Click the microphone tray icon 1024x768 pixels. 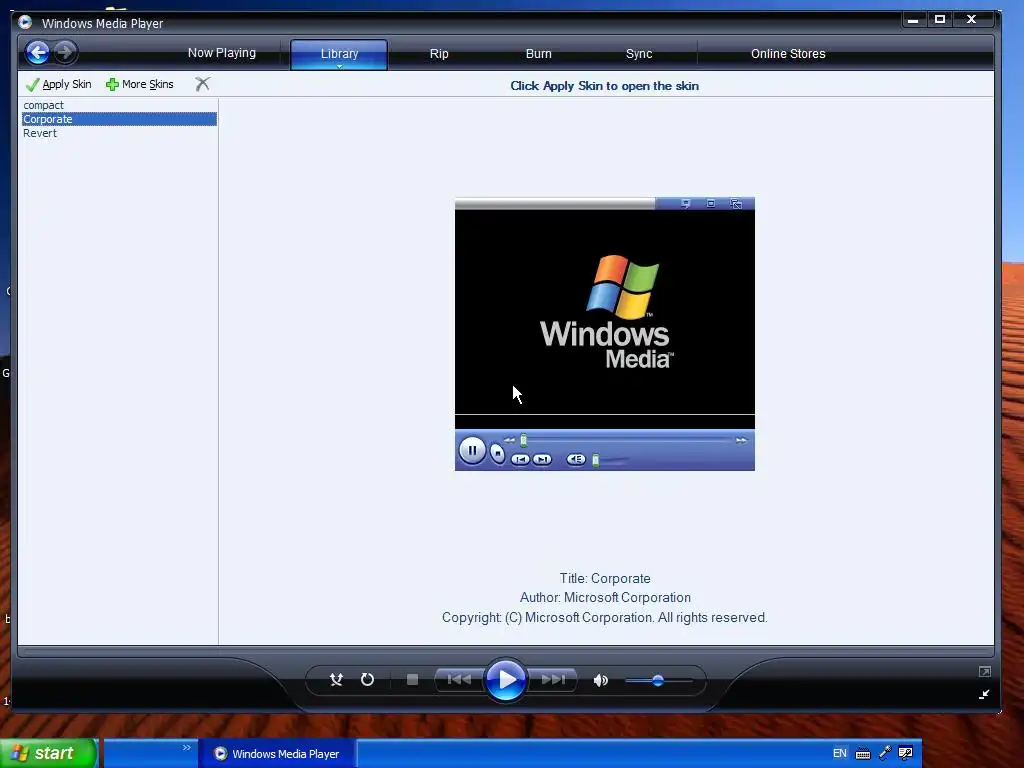pos(885,753)
